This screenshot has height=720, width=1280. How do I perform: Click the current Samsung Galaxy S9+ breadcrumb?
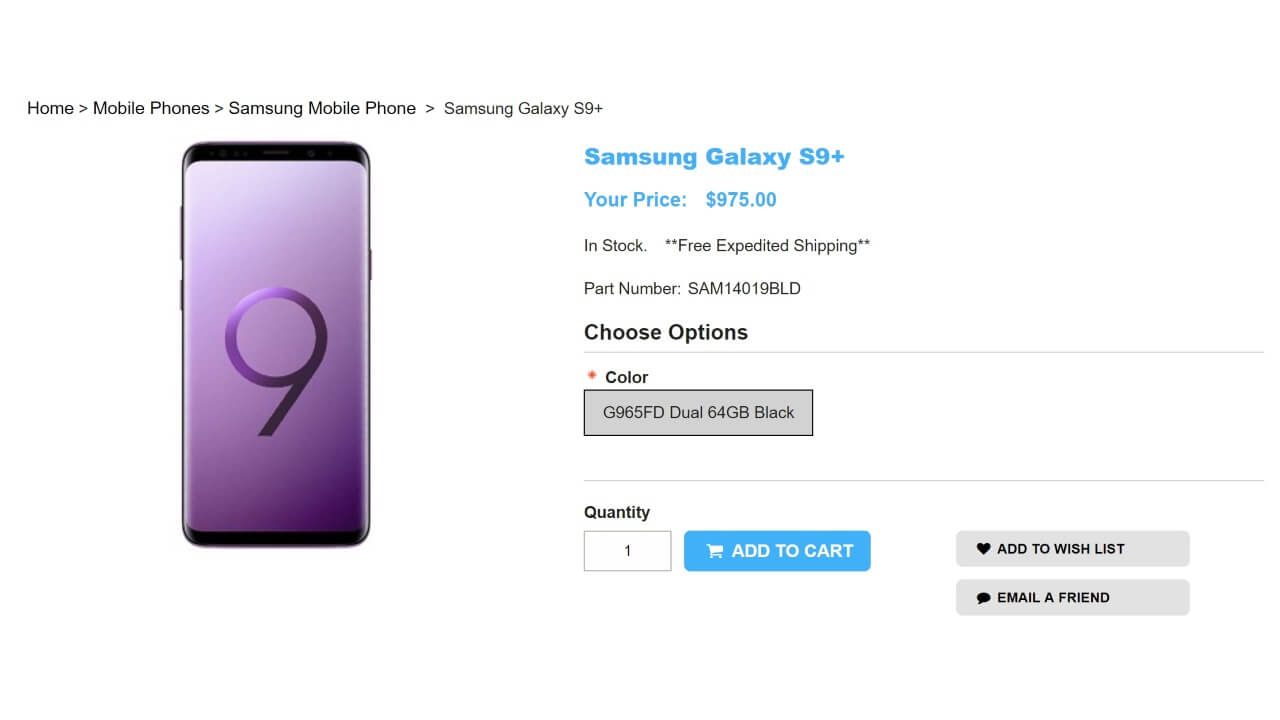(523, 108)
